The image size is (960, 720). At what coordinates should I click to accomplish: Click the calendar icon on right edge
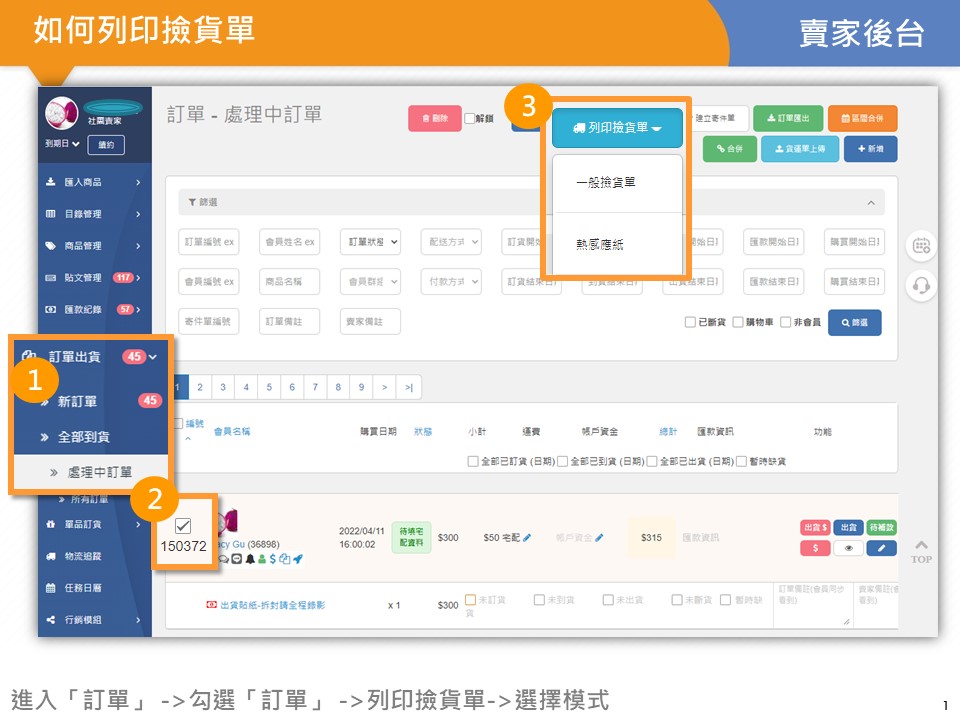(921, 245)
